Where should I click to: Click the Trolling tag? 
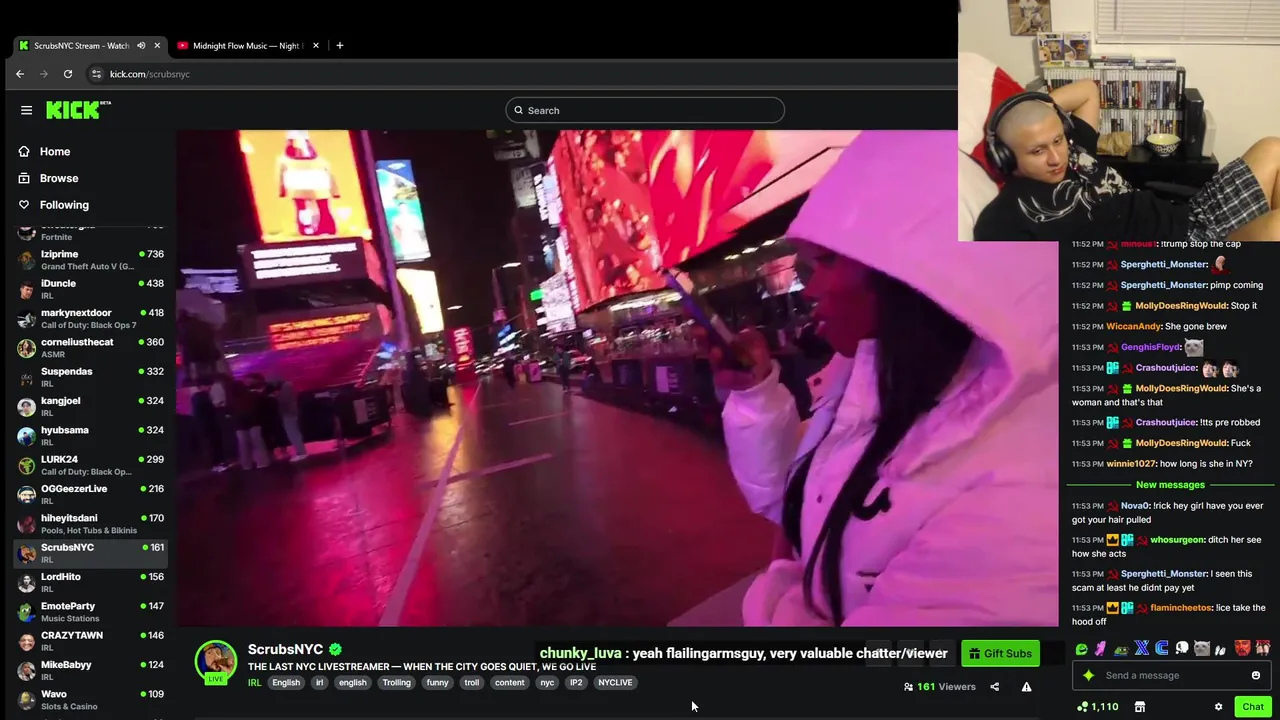[x=396, y=683]
